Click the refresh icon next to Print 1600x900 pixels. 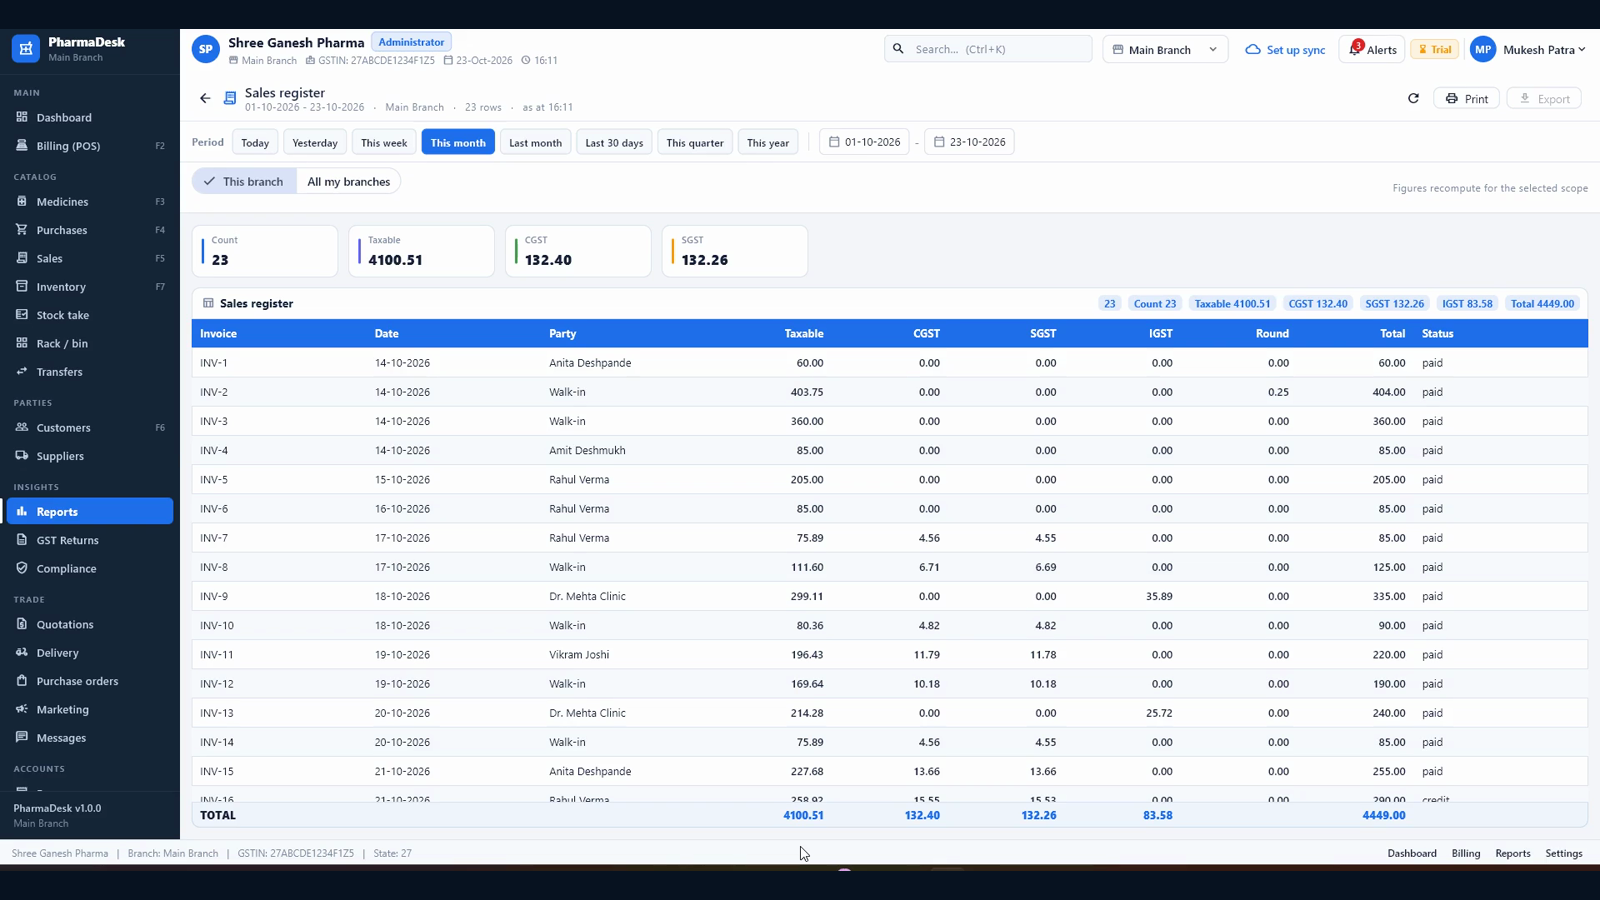(1413, 98)
